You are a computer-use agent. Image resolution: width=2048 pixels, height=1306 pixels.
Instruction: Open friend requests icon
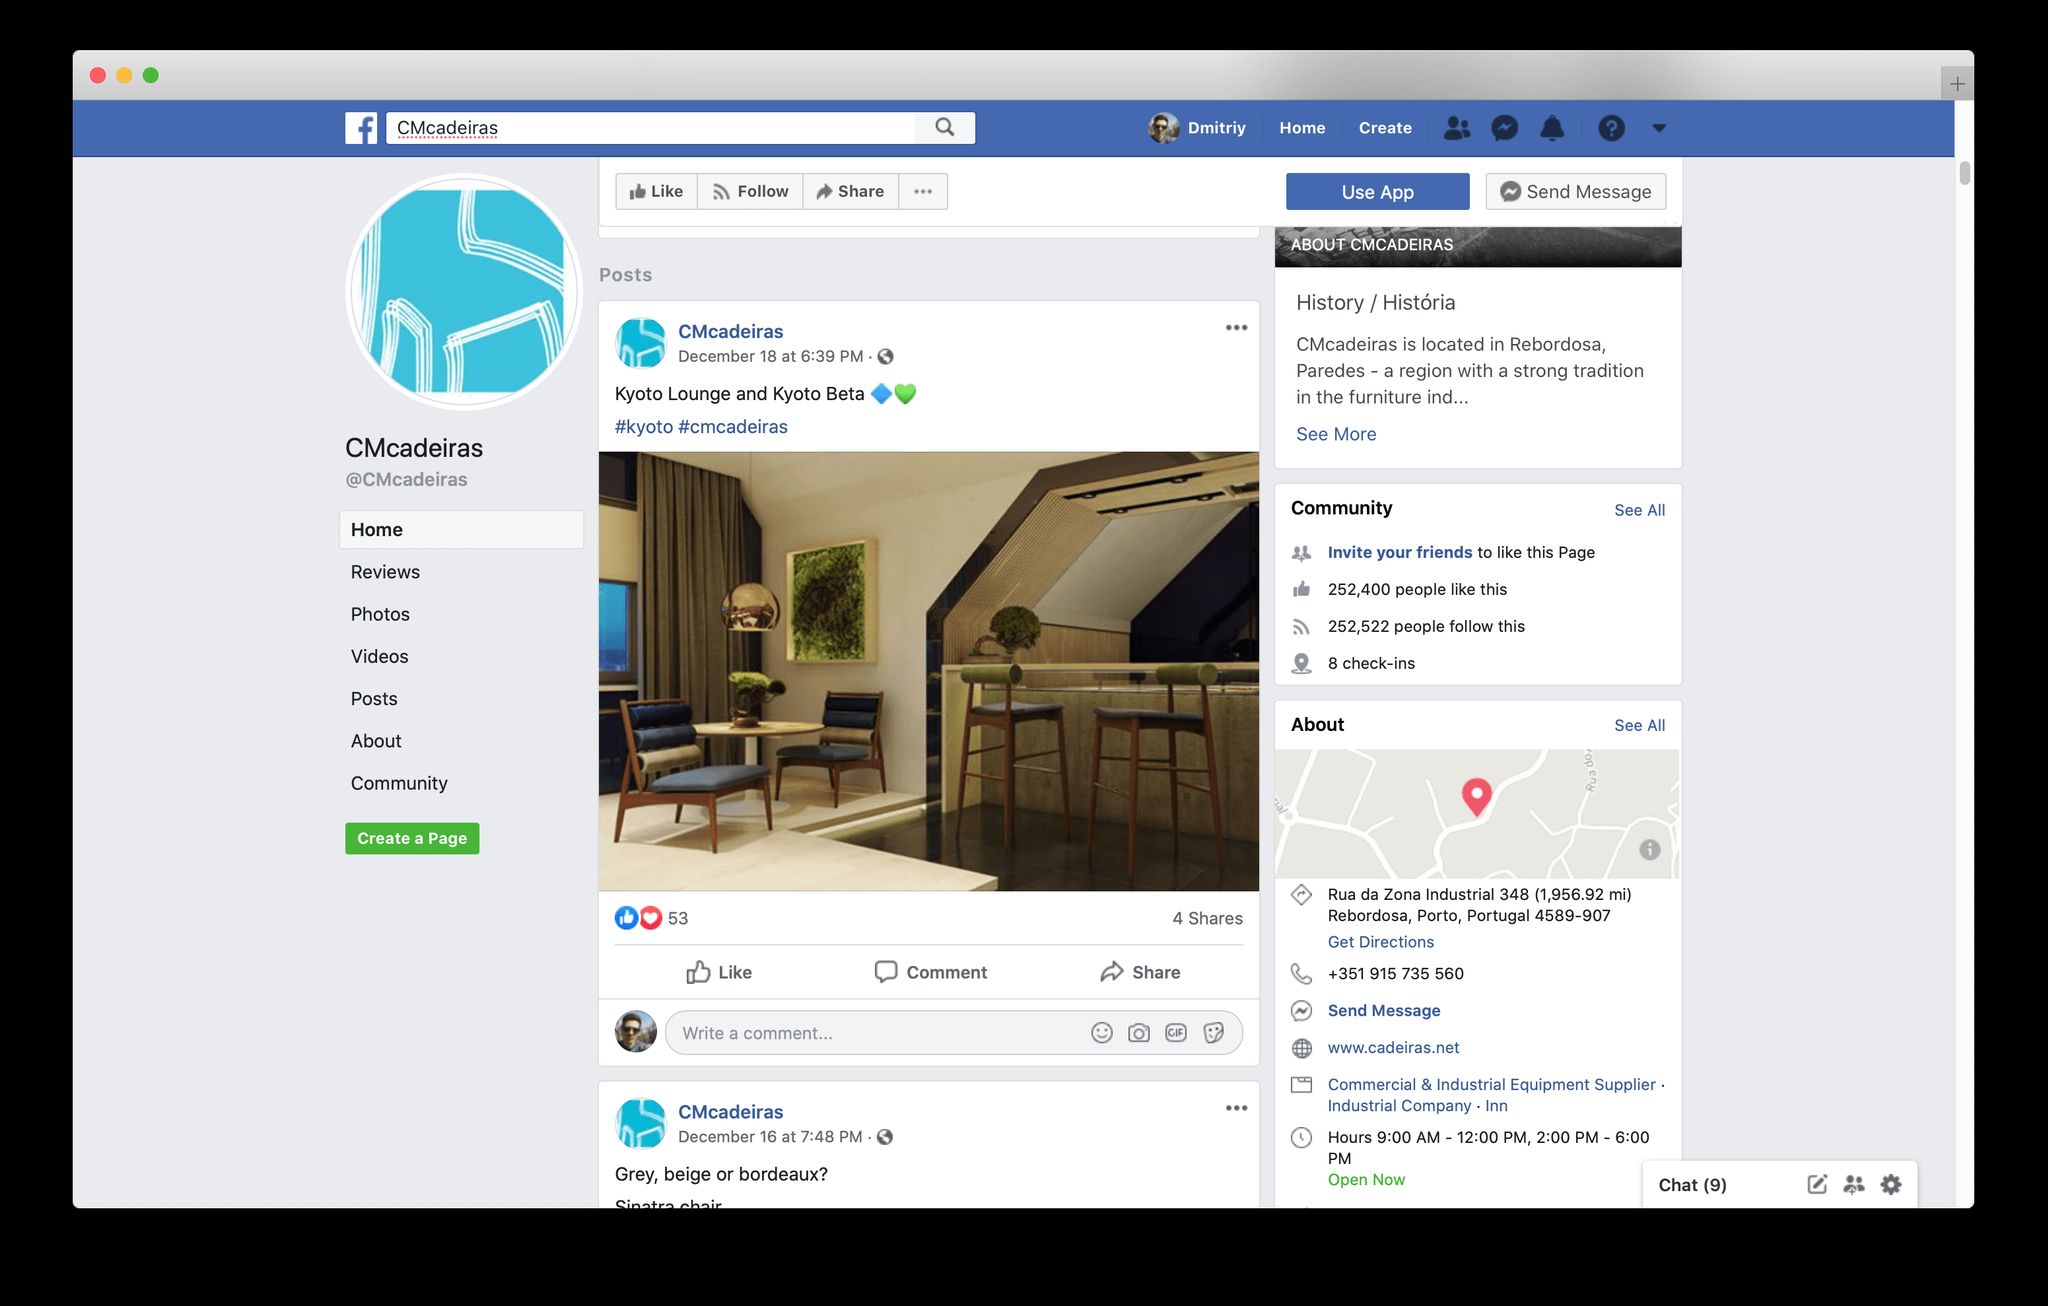[x=1457, y=128]
